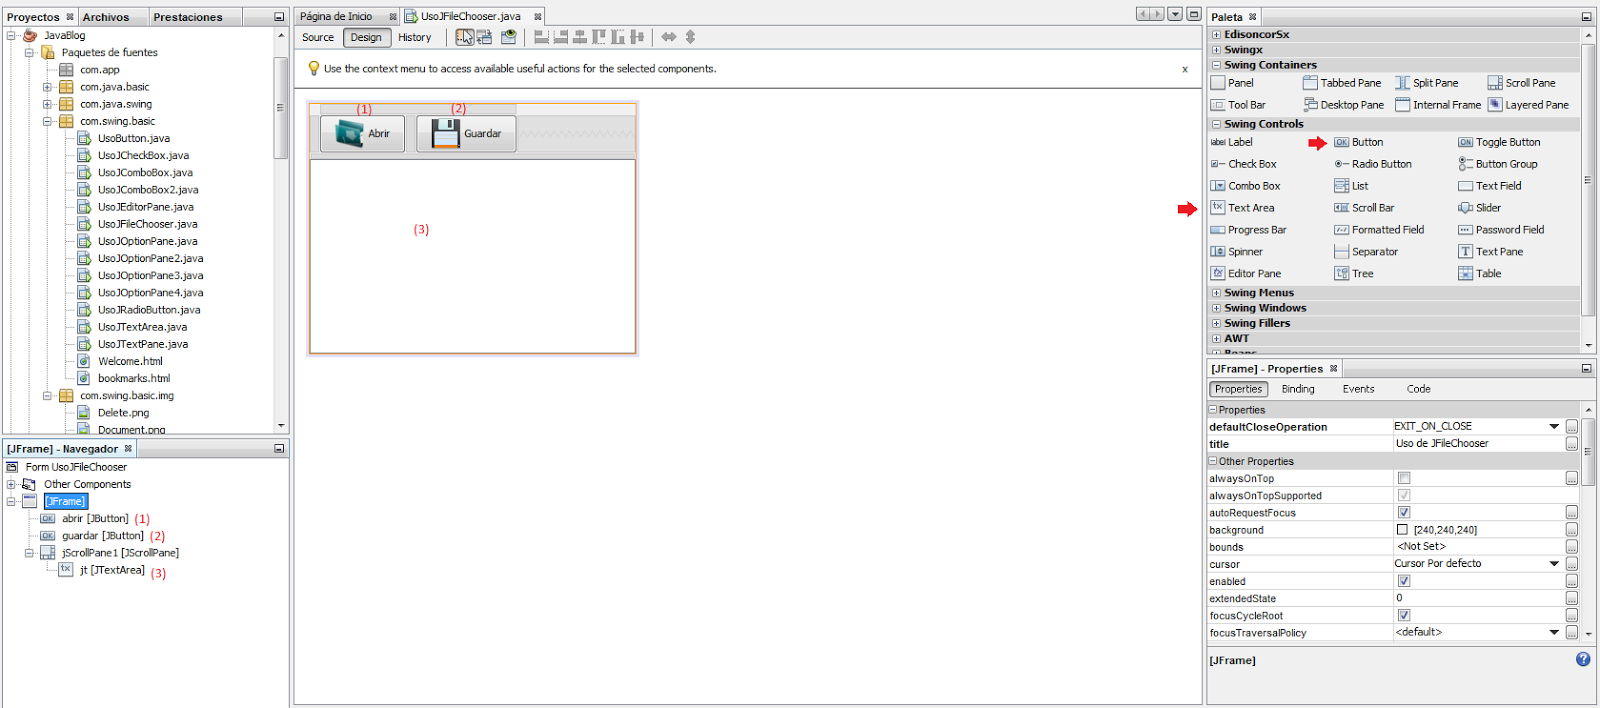
Task: Open the properties help icon
Action: tap(1583, 659)
